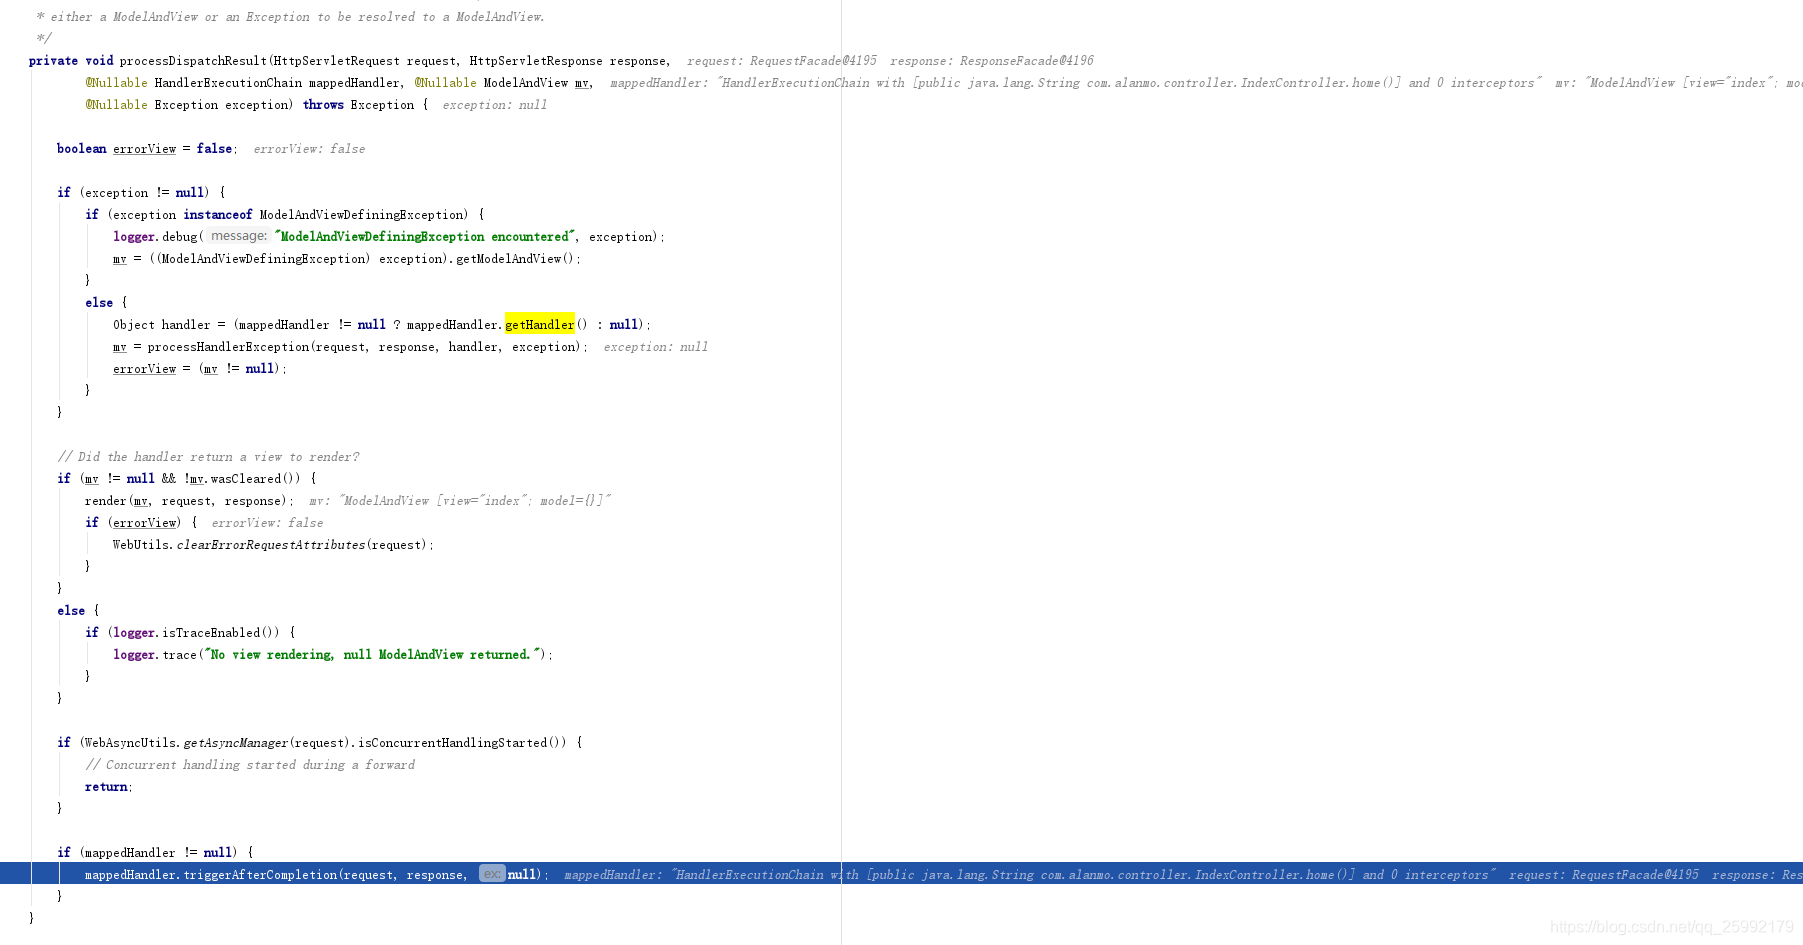This screenshot has width=1803, height=945.
Task: Click the HttpServletRequest parameter type
Action: (x=337, y=61)
